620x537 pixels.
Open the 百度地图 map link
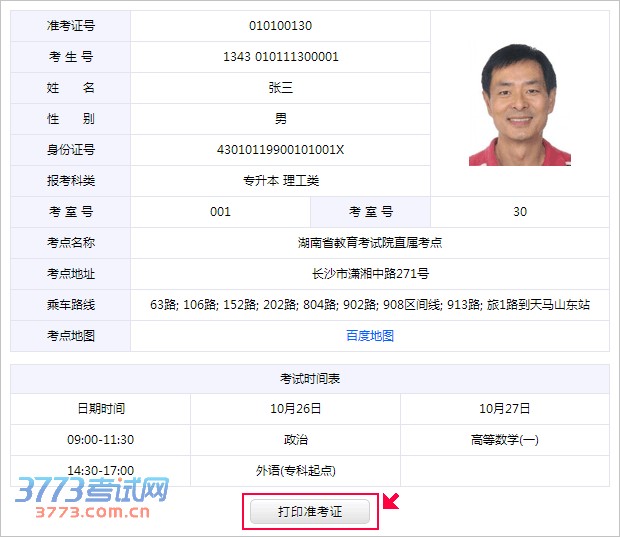[370, 336]
